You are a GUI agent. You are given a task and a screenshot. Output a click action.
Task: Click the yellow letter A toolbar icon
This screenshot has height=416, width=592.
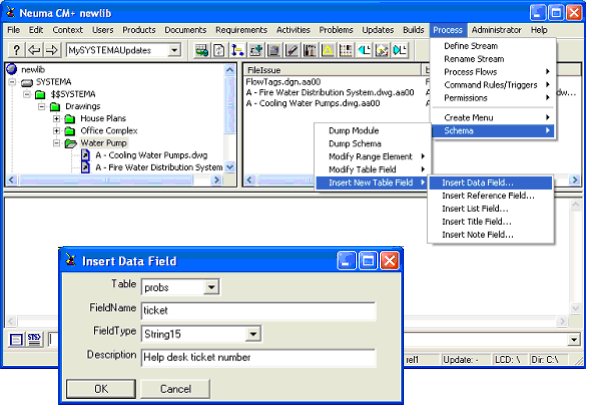pyautogui.click(x=327, y=50)
